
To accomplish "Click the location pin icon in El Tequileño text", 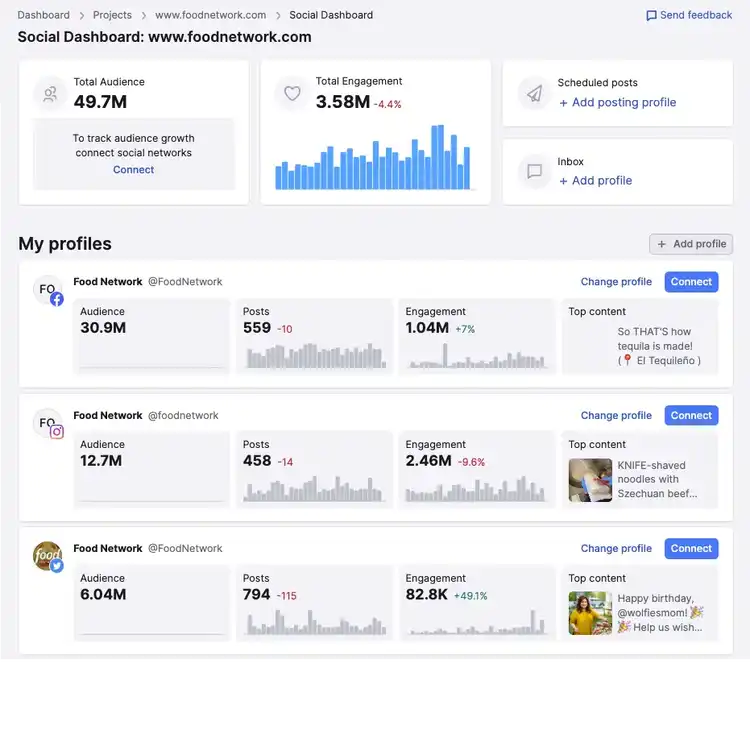I will point(627,360).
